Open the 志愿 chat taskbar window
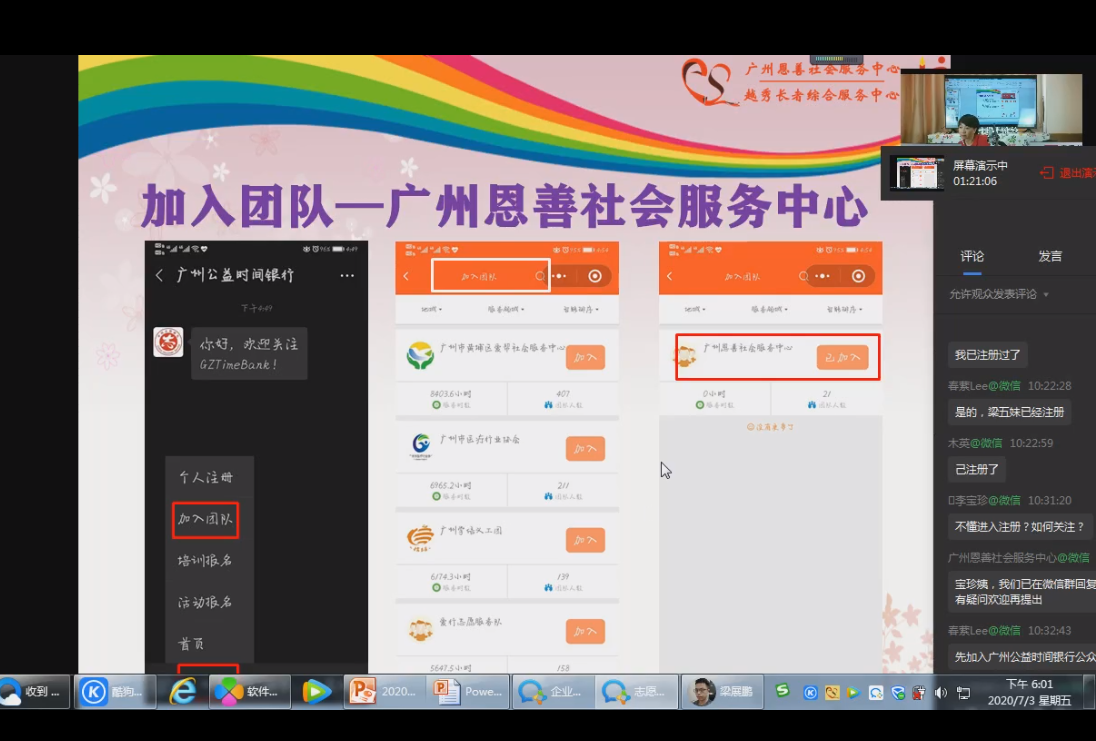 [636, 692]
